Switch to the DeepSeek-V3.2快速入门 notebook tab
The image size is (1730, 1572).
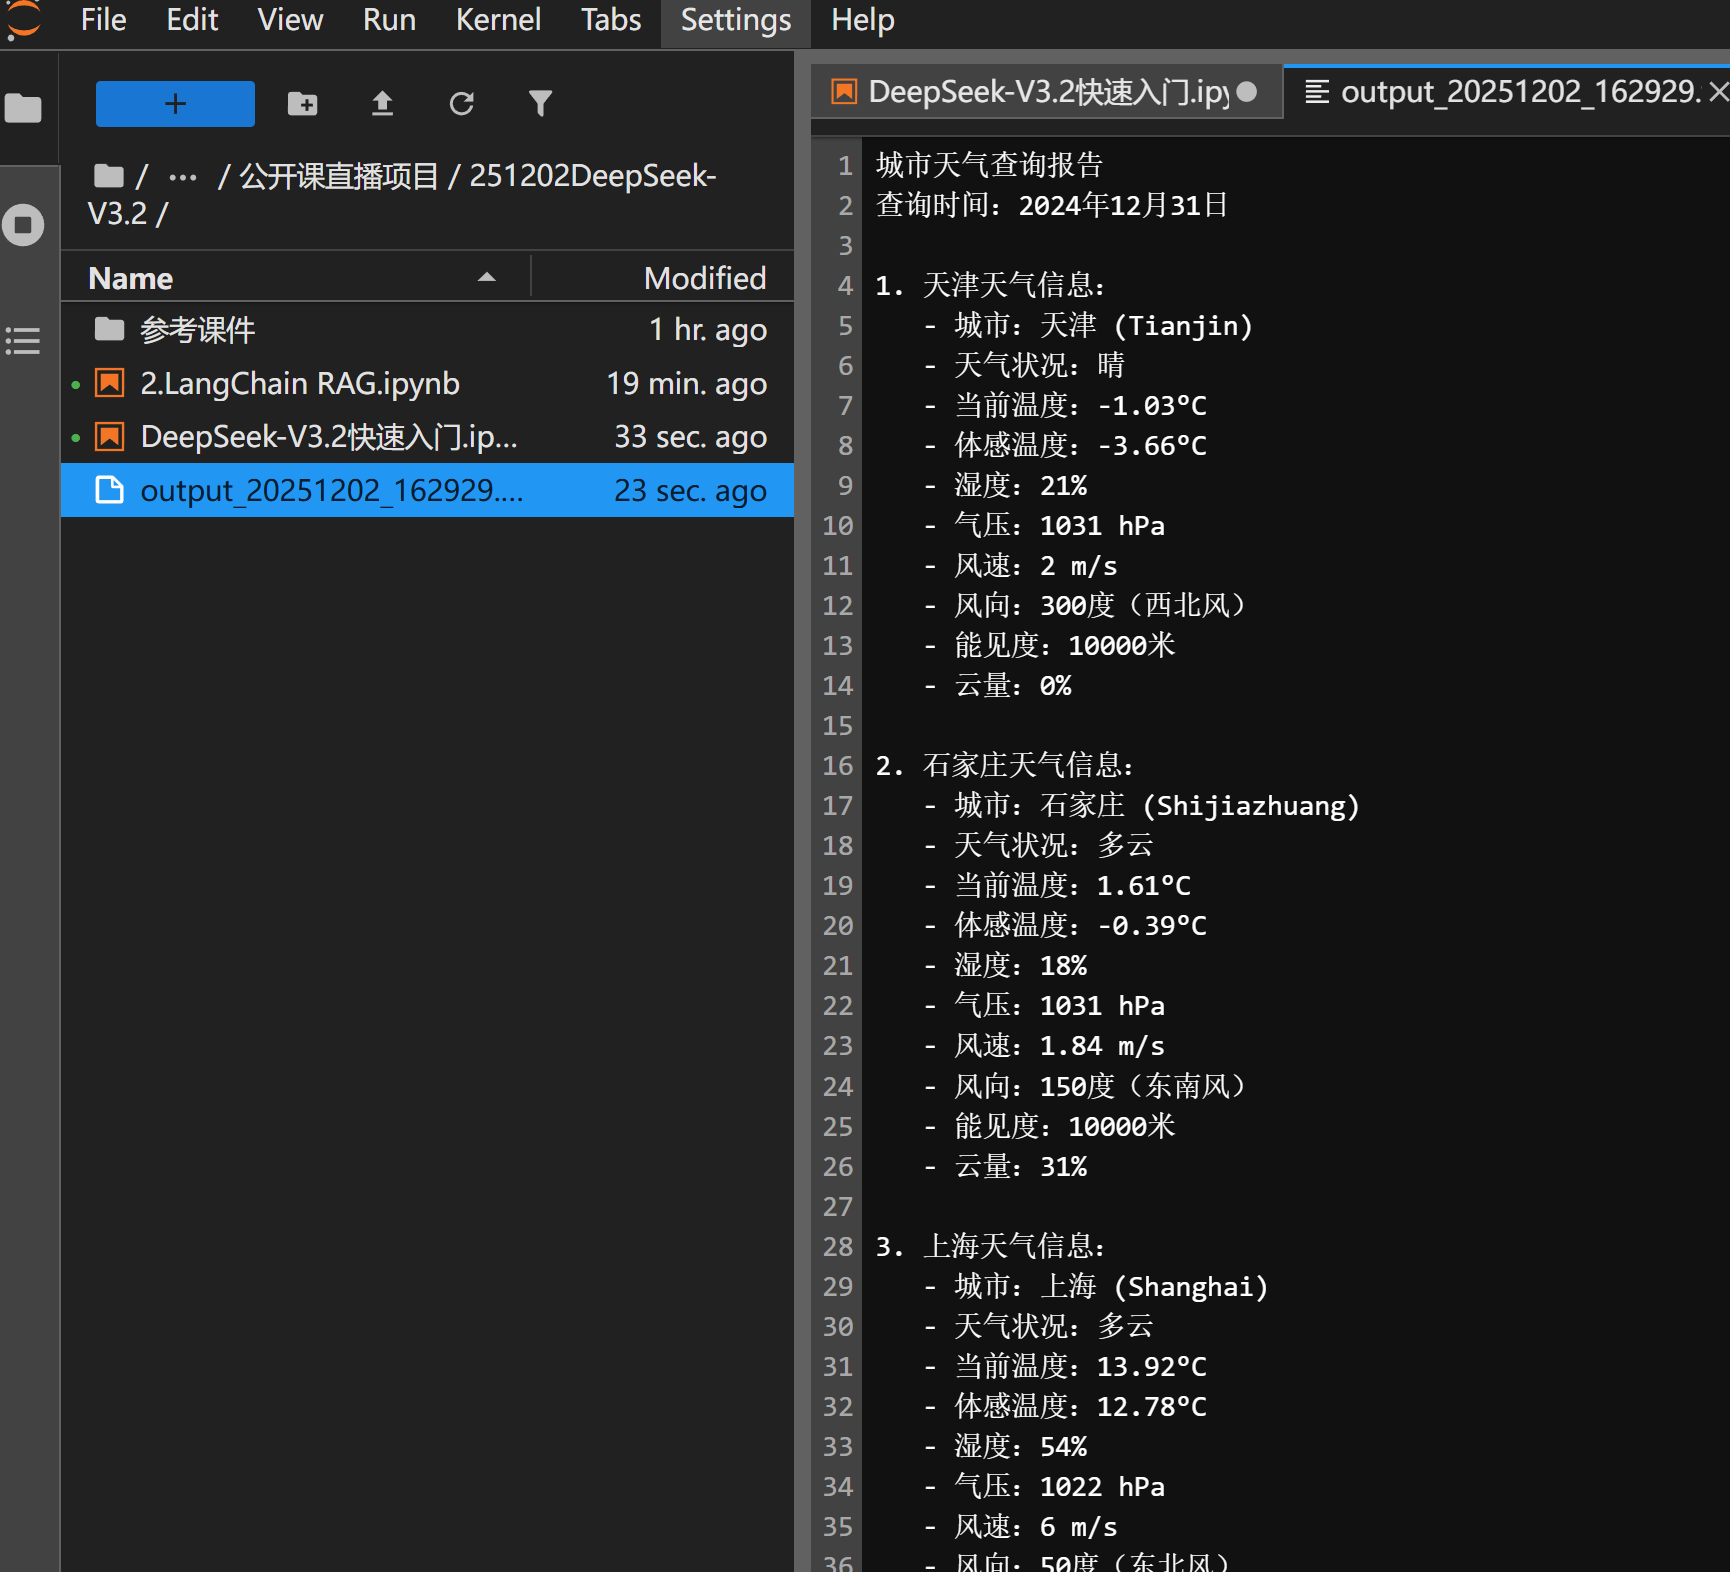[1046, 92]
